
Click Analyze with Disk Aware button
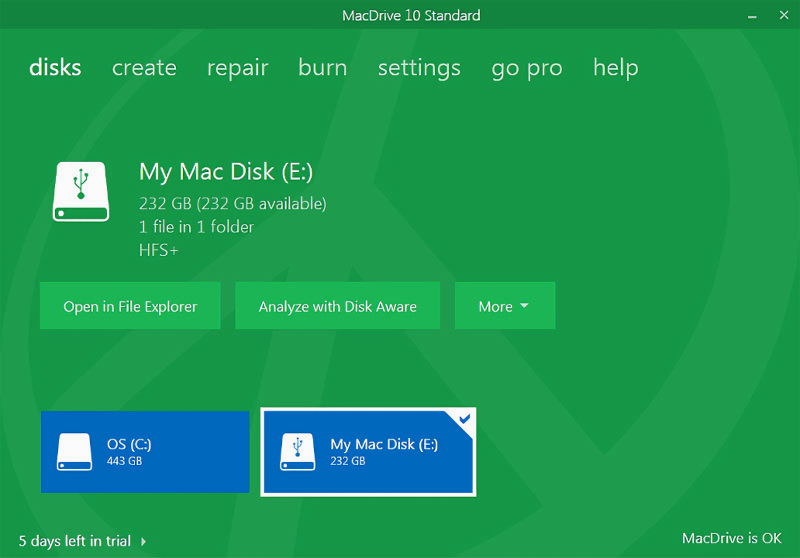point(337,306)
